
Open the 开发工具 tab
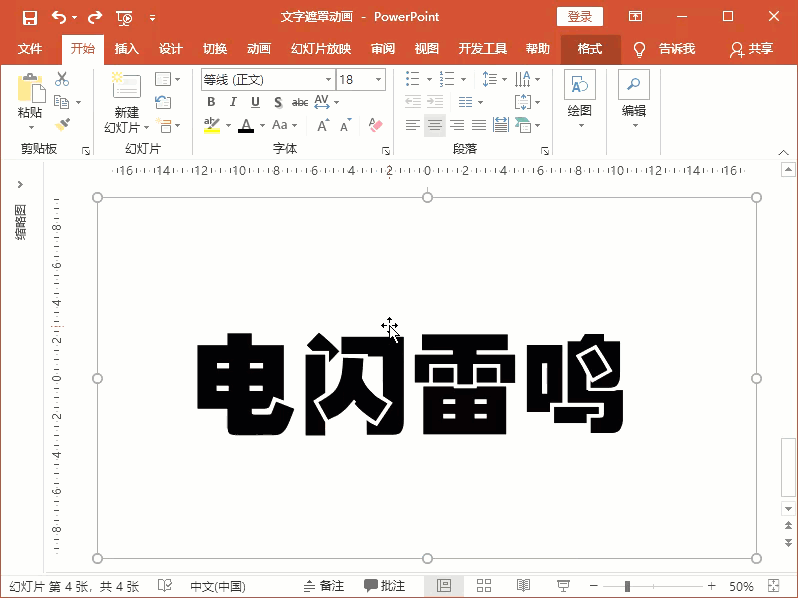tap(482, 49)
